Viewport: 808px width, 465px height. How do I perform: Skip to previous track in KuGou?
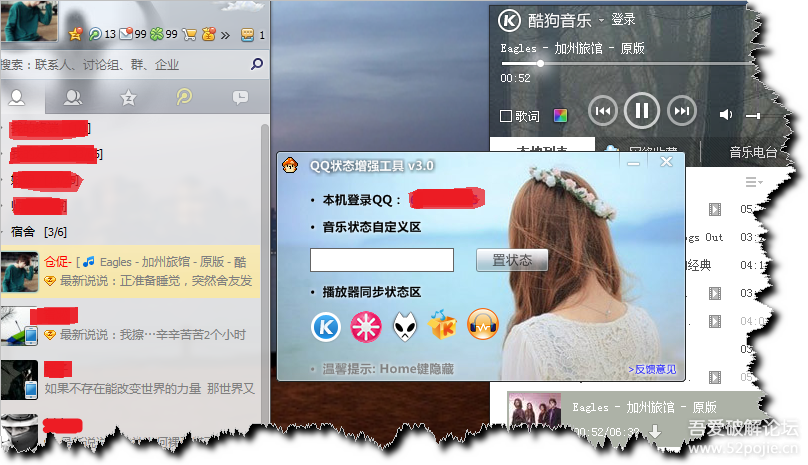click(603, 111)
